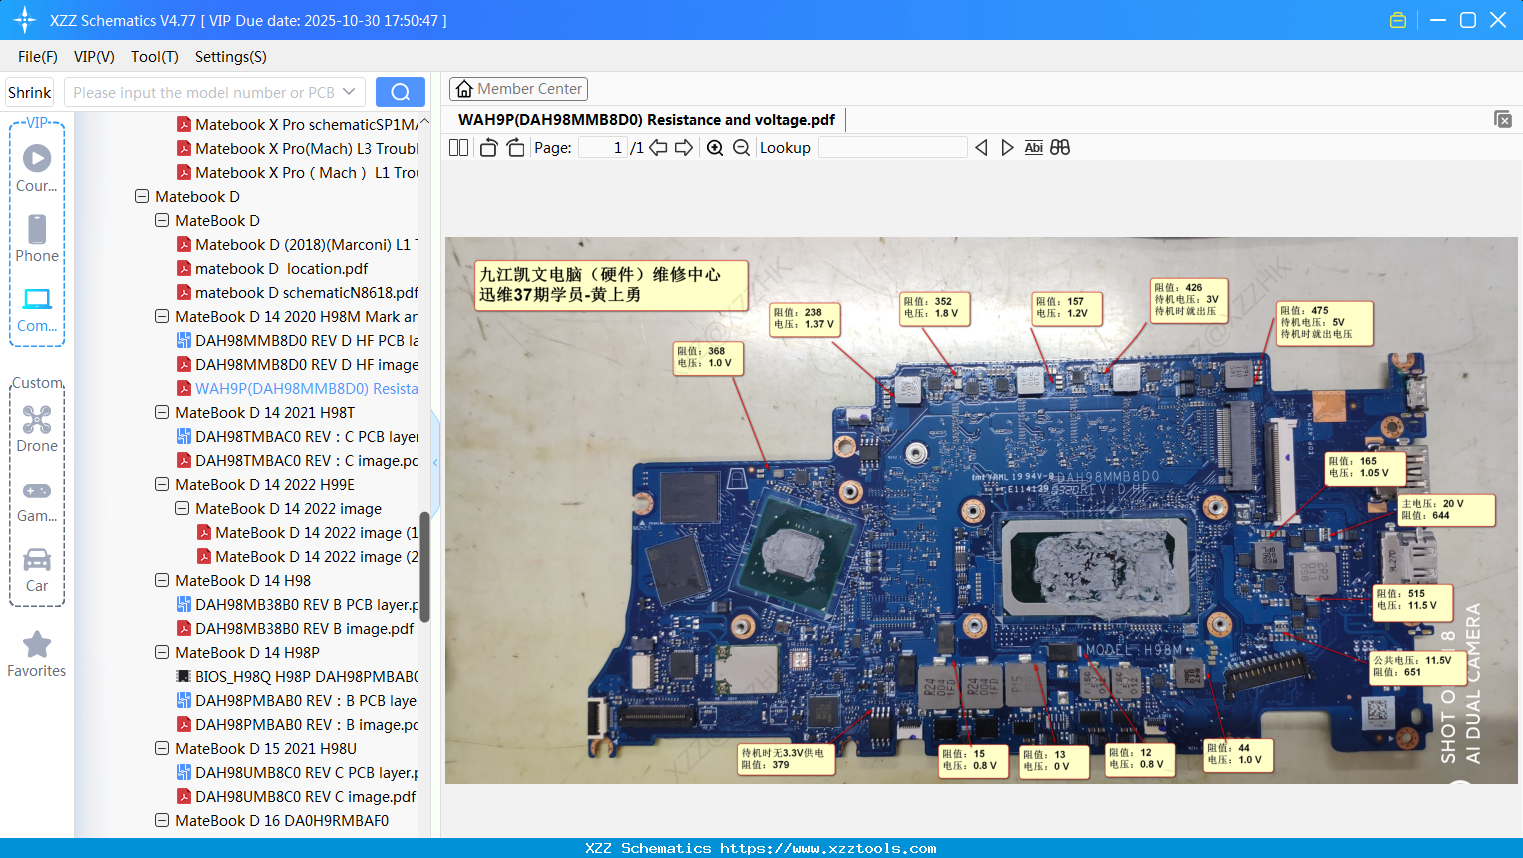Viewport: 1523px width, 858px height.
Task: Open DAH98MB38B0 REV B PCB layer file
Action: (x=297, y=605)
